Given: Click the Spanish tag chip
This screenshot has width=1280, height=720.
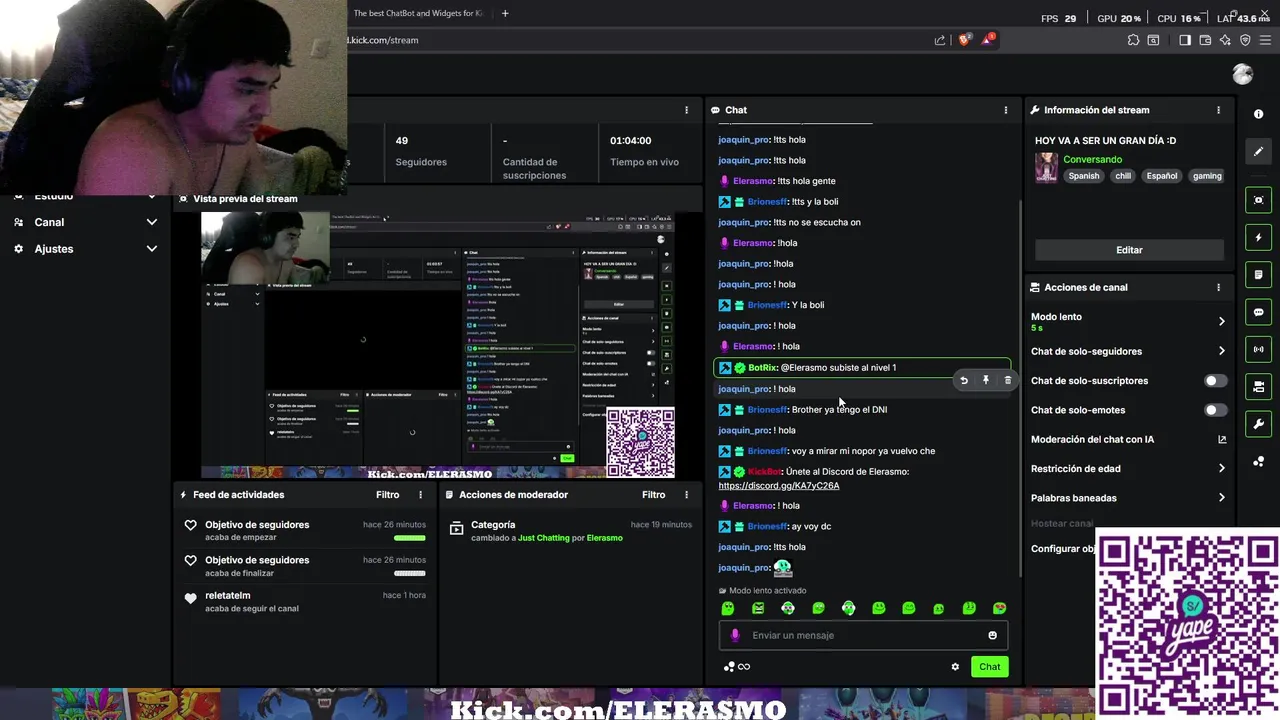Looking at the screenshot, I should coord(1083,176).
